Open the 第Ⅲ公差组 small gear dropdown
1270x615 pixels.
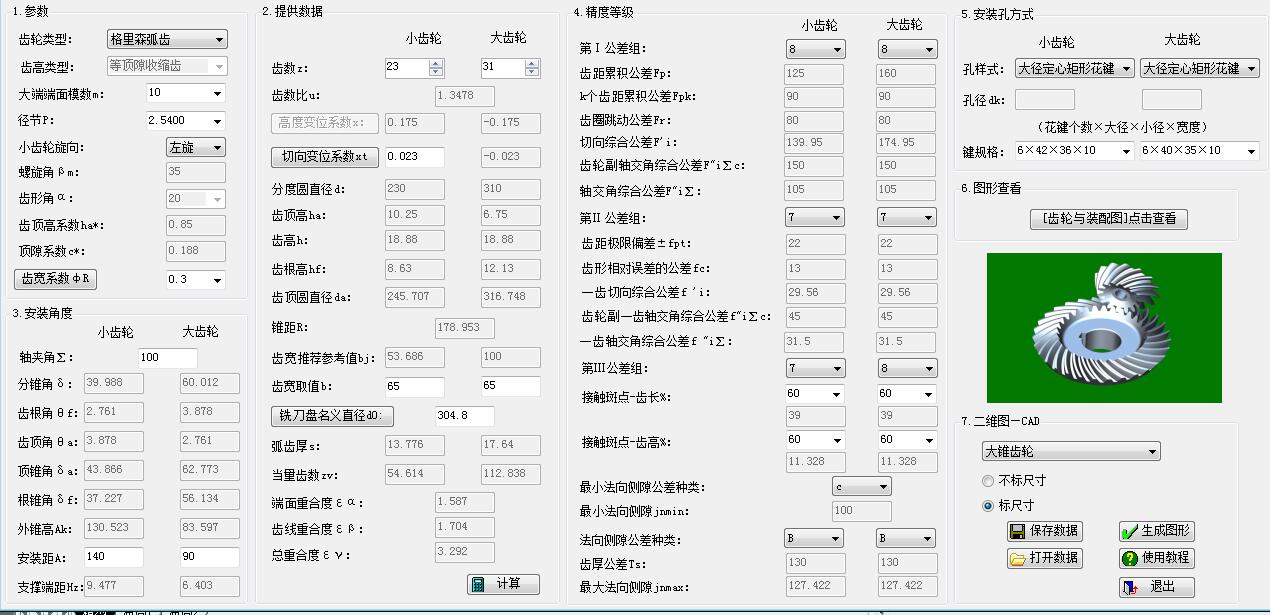[816, 368]
